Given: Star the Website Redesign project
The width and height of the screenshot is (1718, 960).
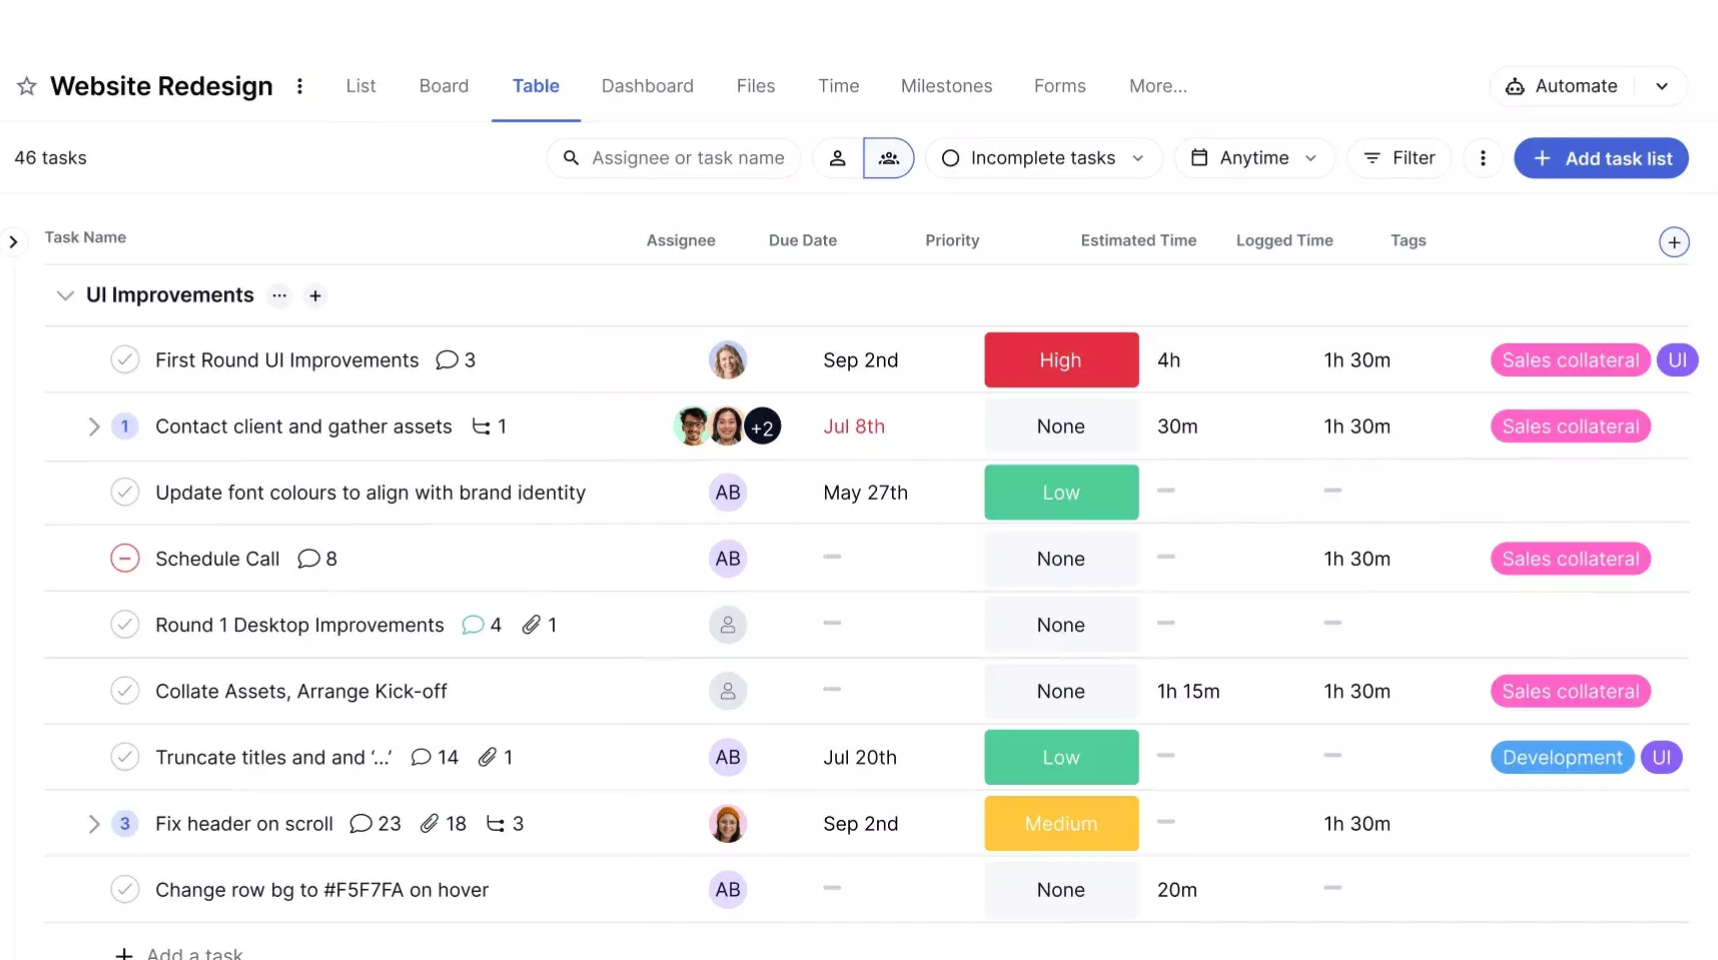Looking at the screenshot, I should coord(27,86).
